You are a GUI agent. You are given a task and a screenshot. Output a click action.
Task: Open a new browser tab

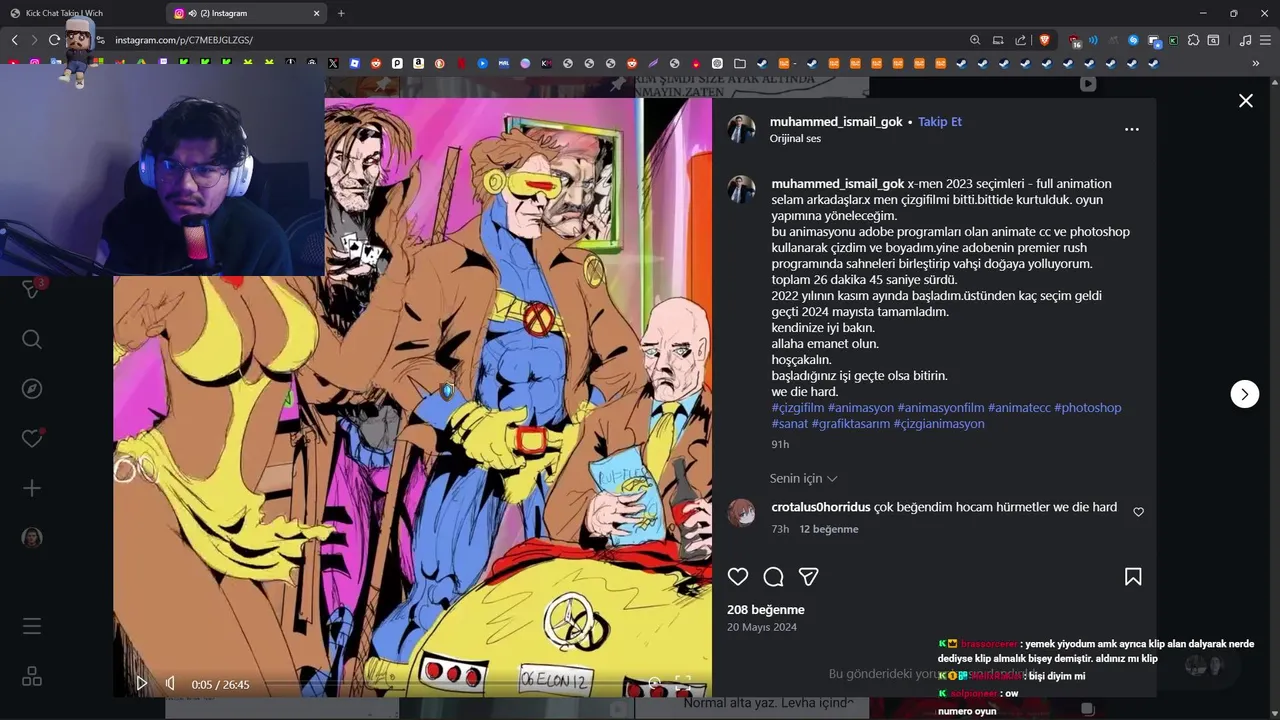pos(341,13)
